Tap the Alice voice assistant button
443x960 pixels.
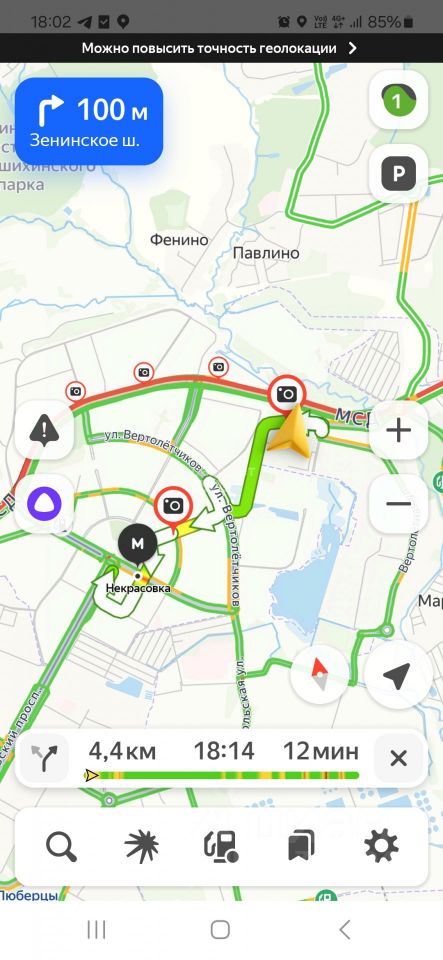click(44, 503)
